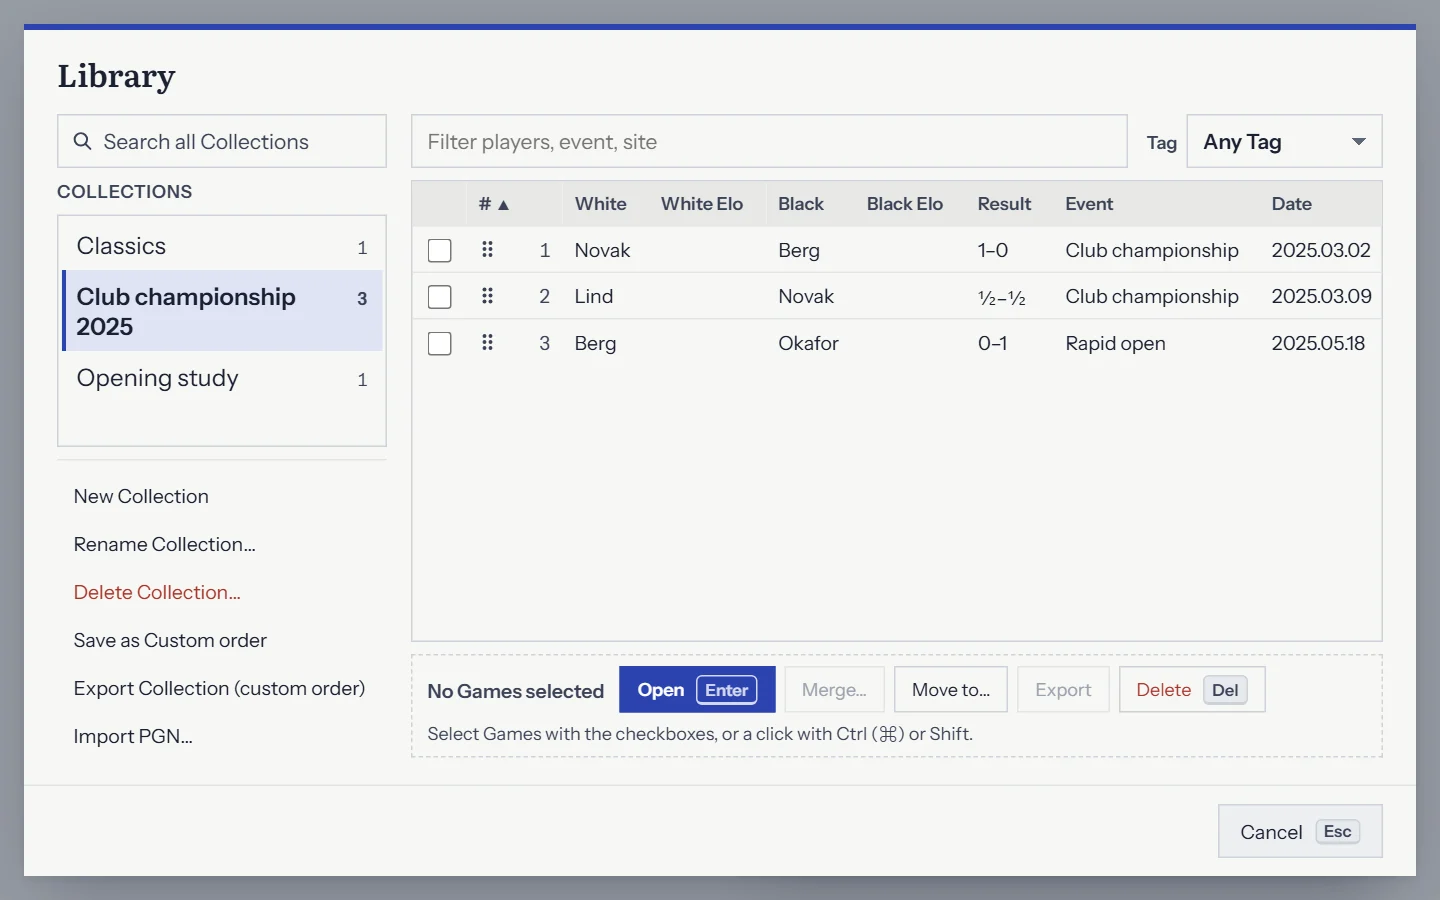Check the box for Berg vs Okafor game
The width and height of the screenshot is (1440, 900).
coord(440,344)
